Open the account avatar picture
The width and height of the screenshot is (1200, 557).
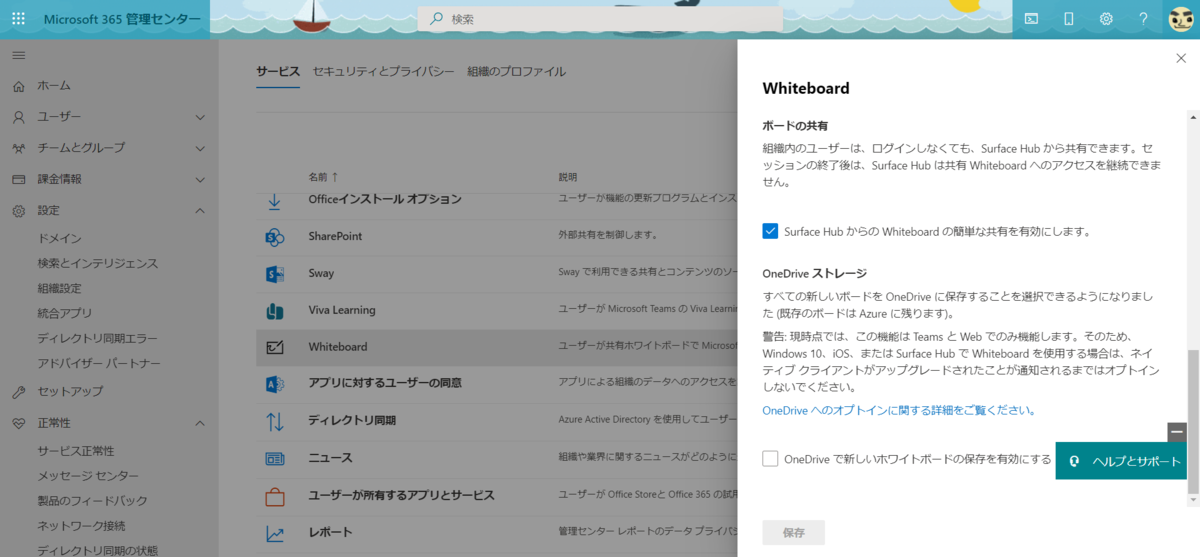pyautogui.click(x=1181, y=19)
